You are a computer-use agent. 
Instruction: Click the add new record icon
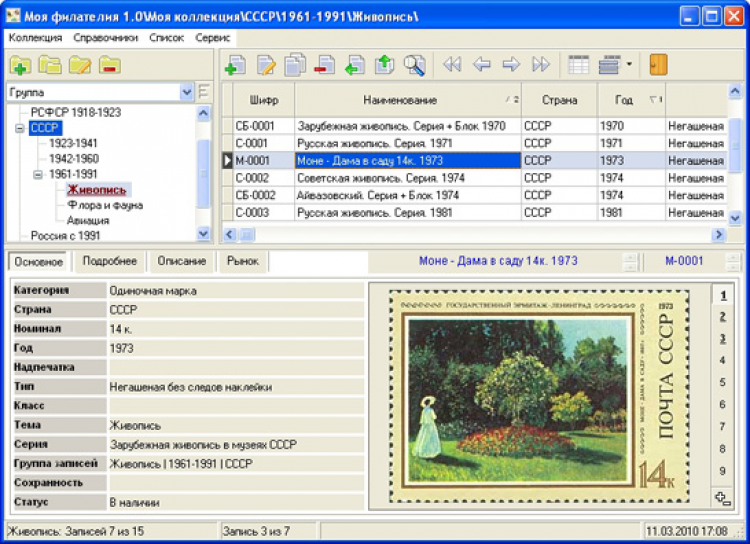coord(235,66)
